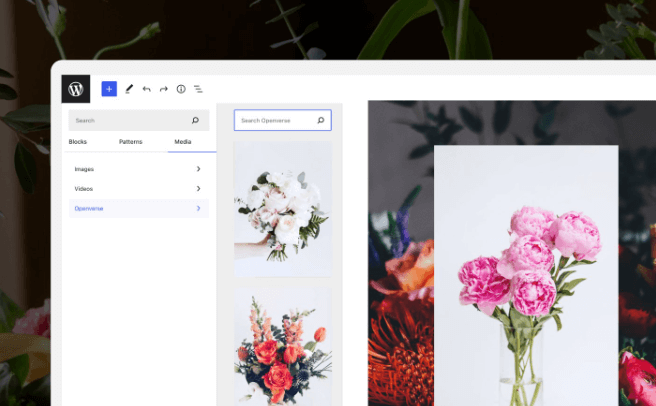Expand the Openverse category chevron
This screenshot has width=656, height=406.
point(198,208)
